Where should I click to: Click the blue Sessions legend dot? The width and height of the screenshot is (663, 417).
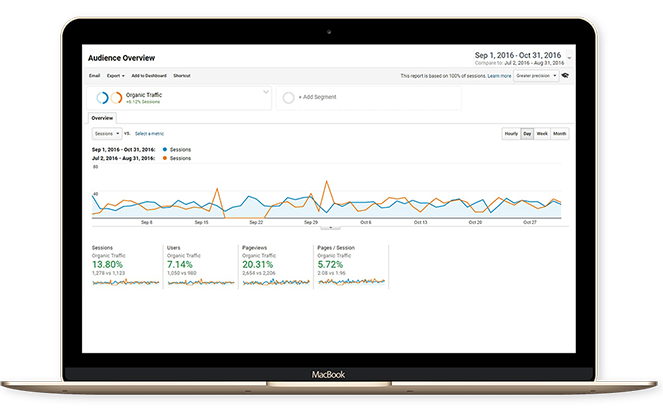pos(165,149)
